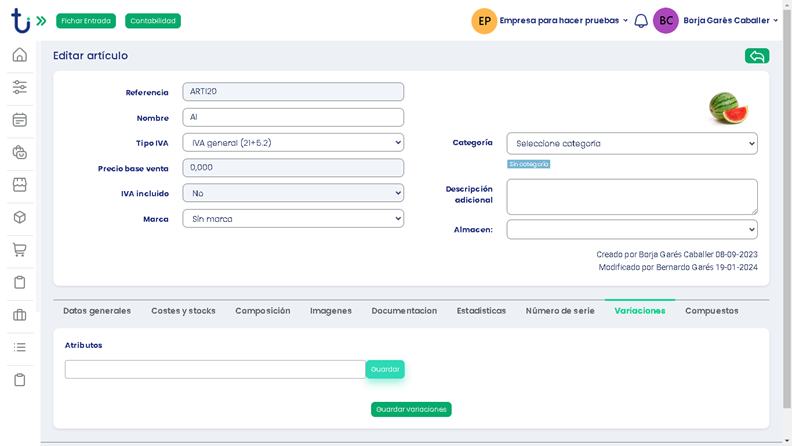
Task: Open the IVA incluido dropdown
Action: [x=293, y=193]
